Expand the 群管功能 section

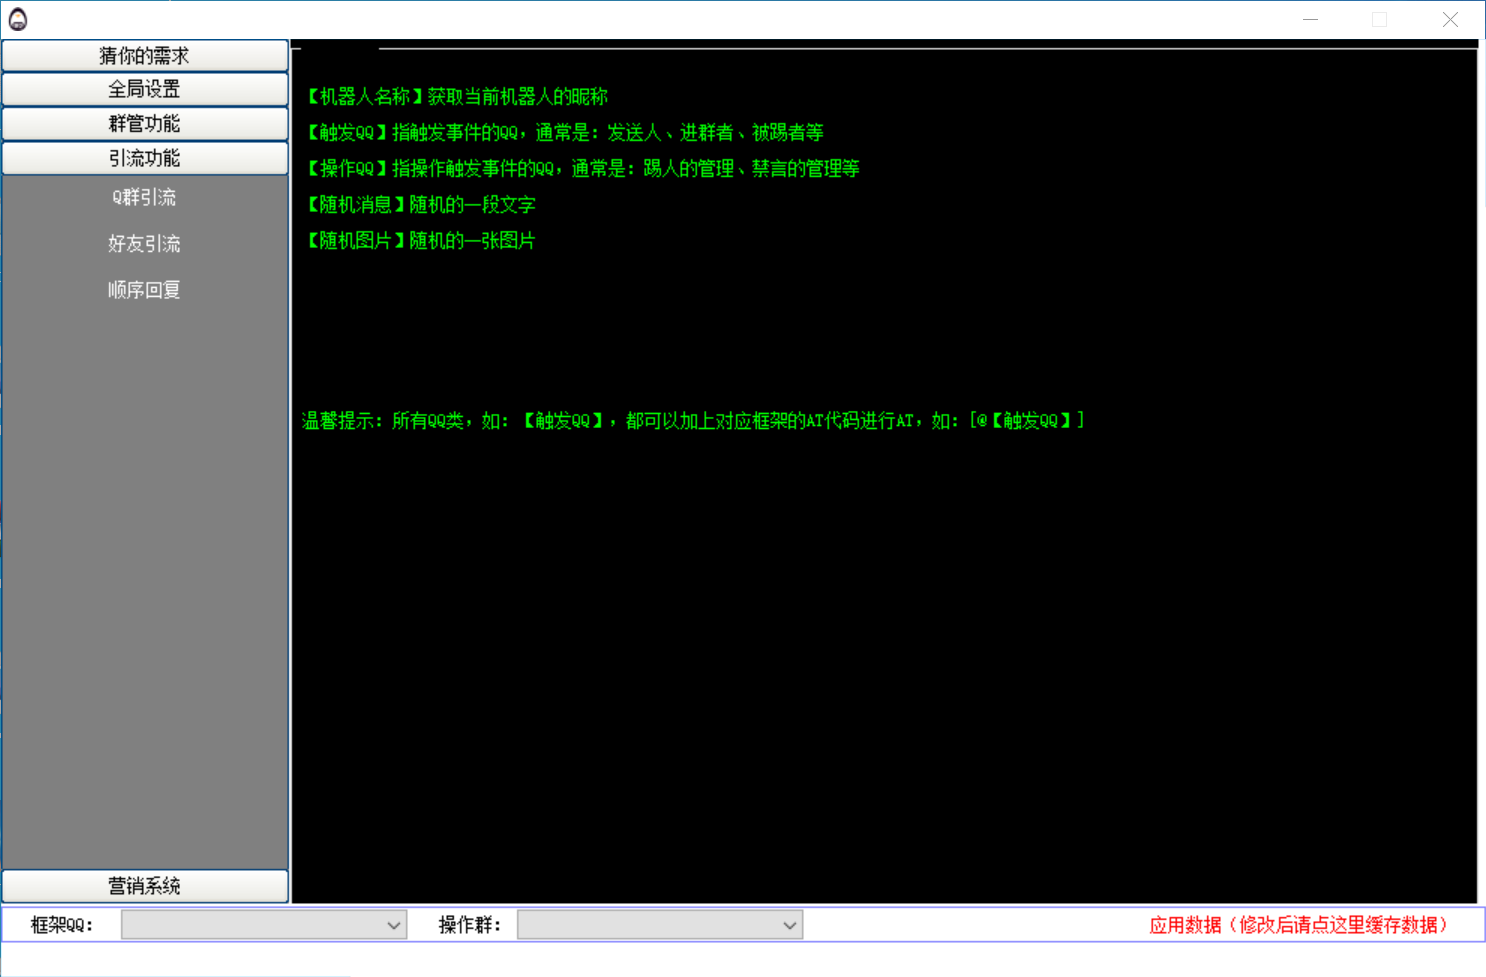click(x=145, y=124)
